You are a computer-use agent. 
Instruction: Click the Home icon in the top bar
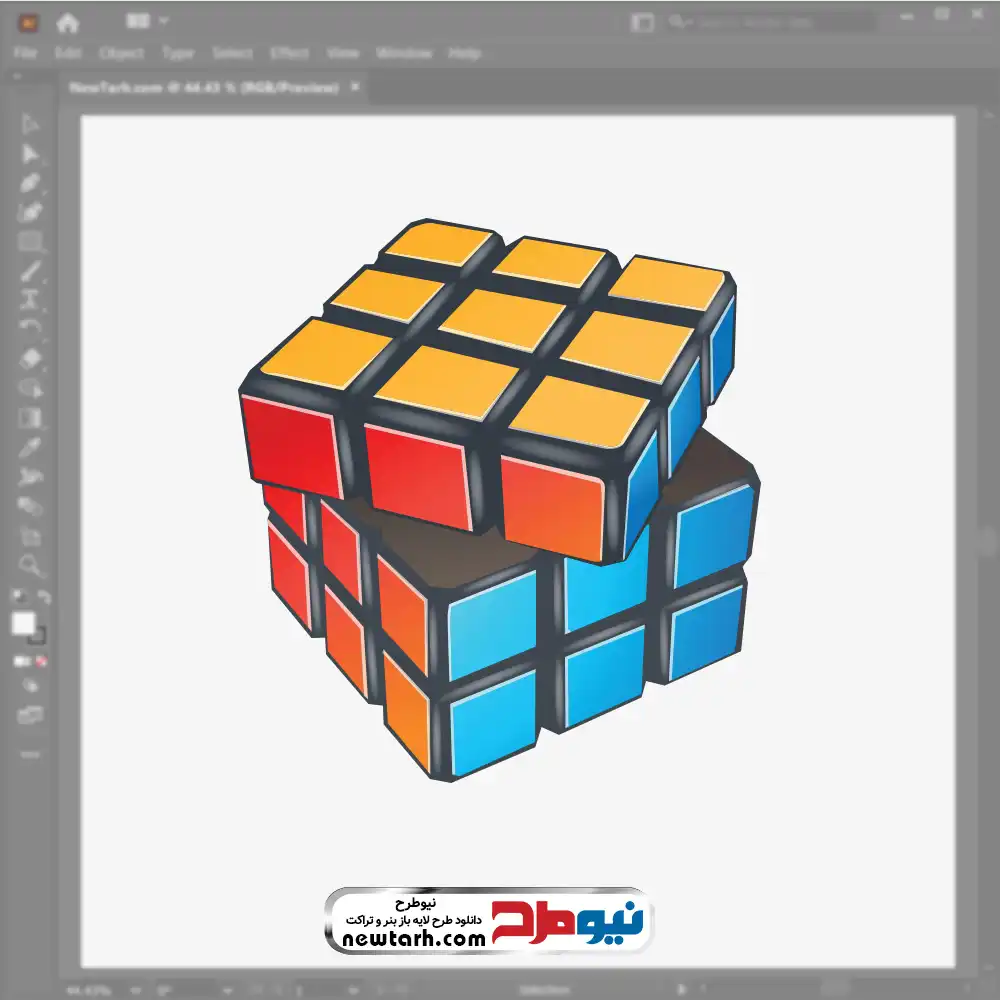[67, 24]
